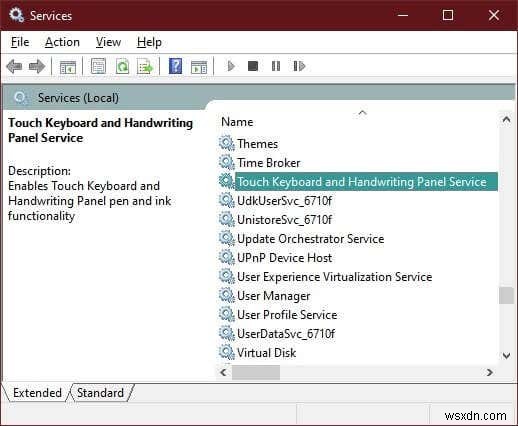Click the vertical scrollbar down arrow

tap(506, 355)
